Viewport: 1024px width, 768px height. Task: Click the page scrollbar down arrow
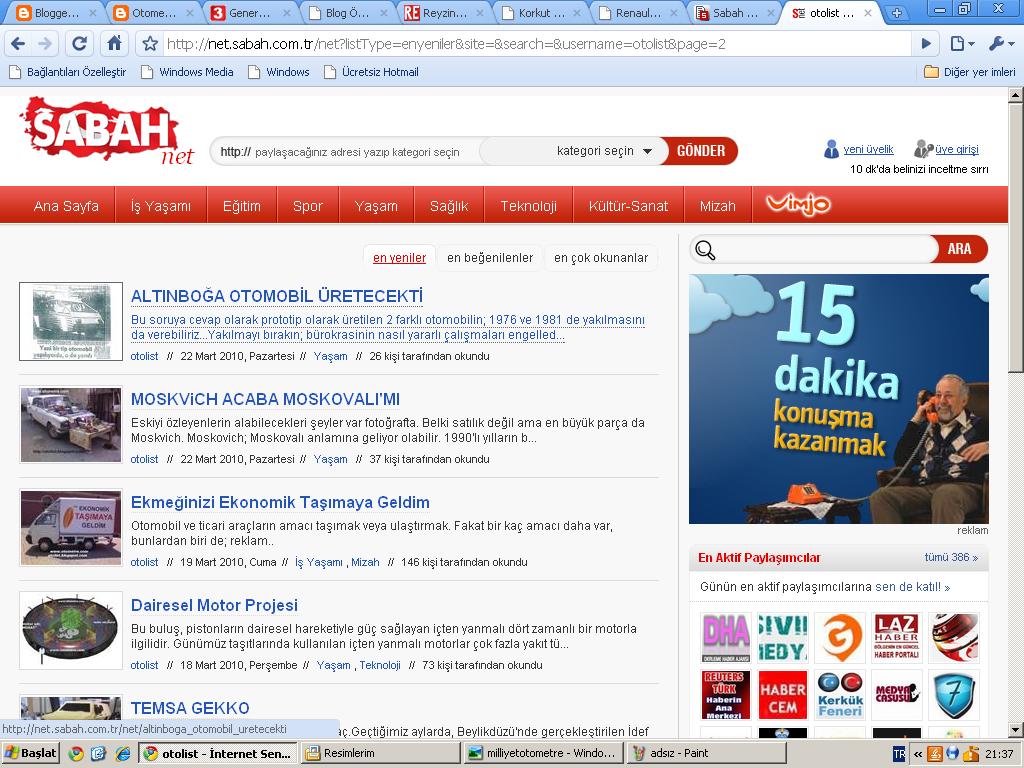tap(1015, 729)
